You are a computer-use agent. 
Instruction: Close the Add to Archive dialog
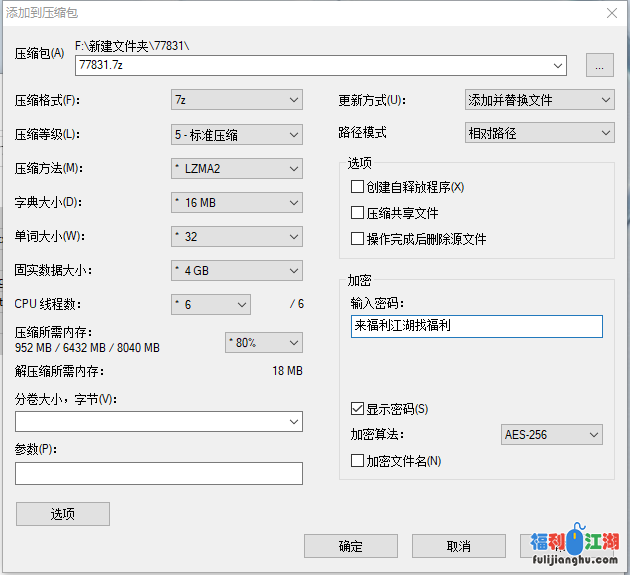coord(611,12)
